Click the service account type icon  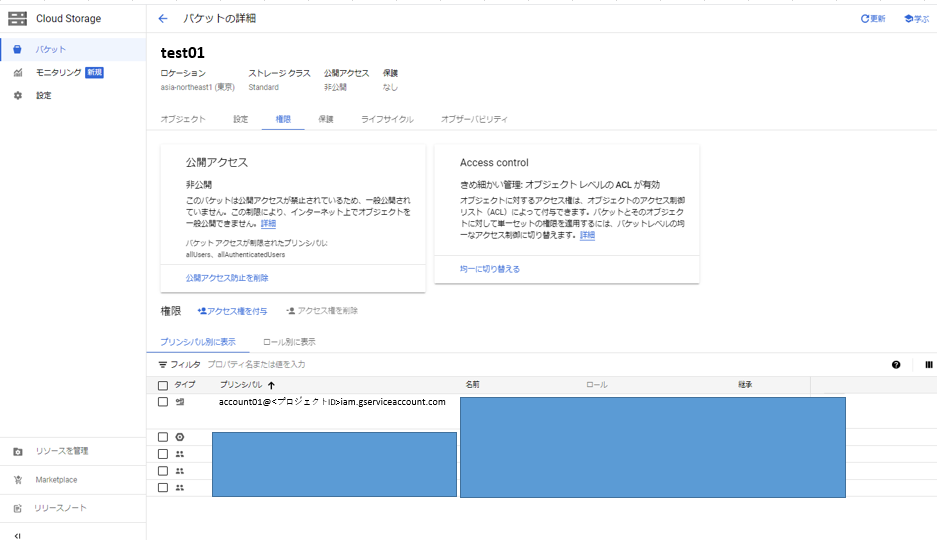180,402
